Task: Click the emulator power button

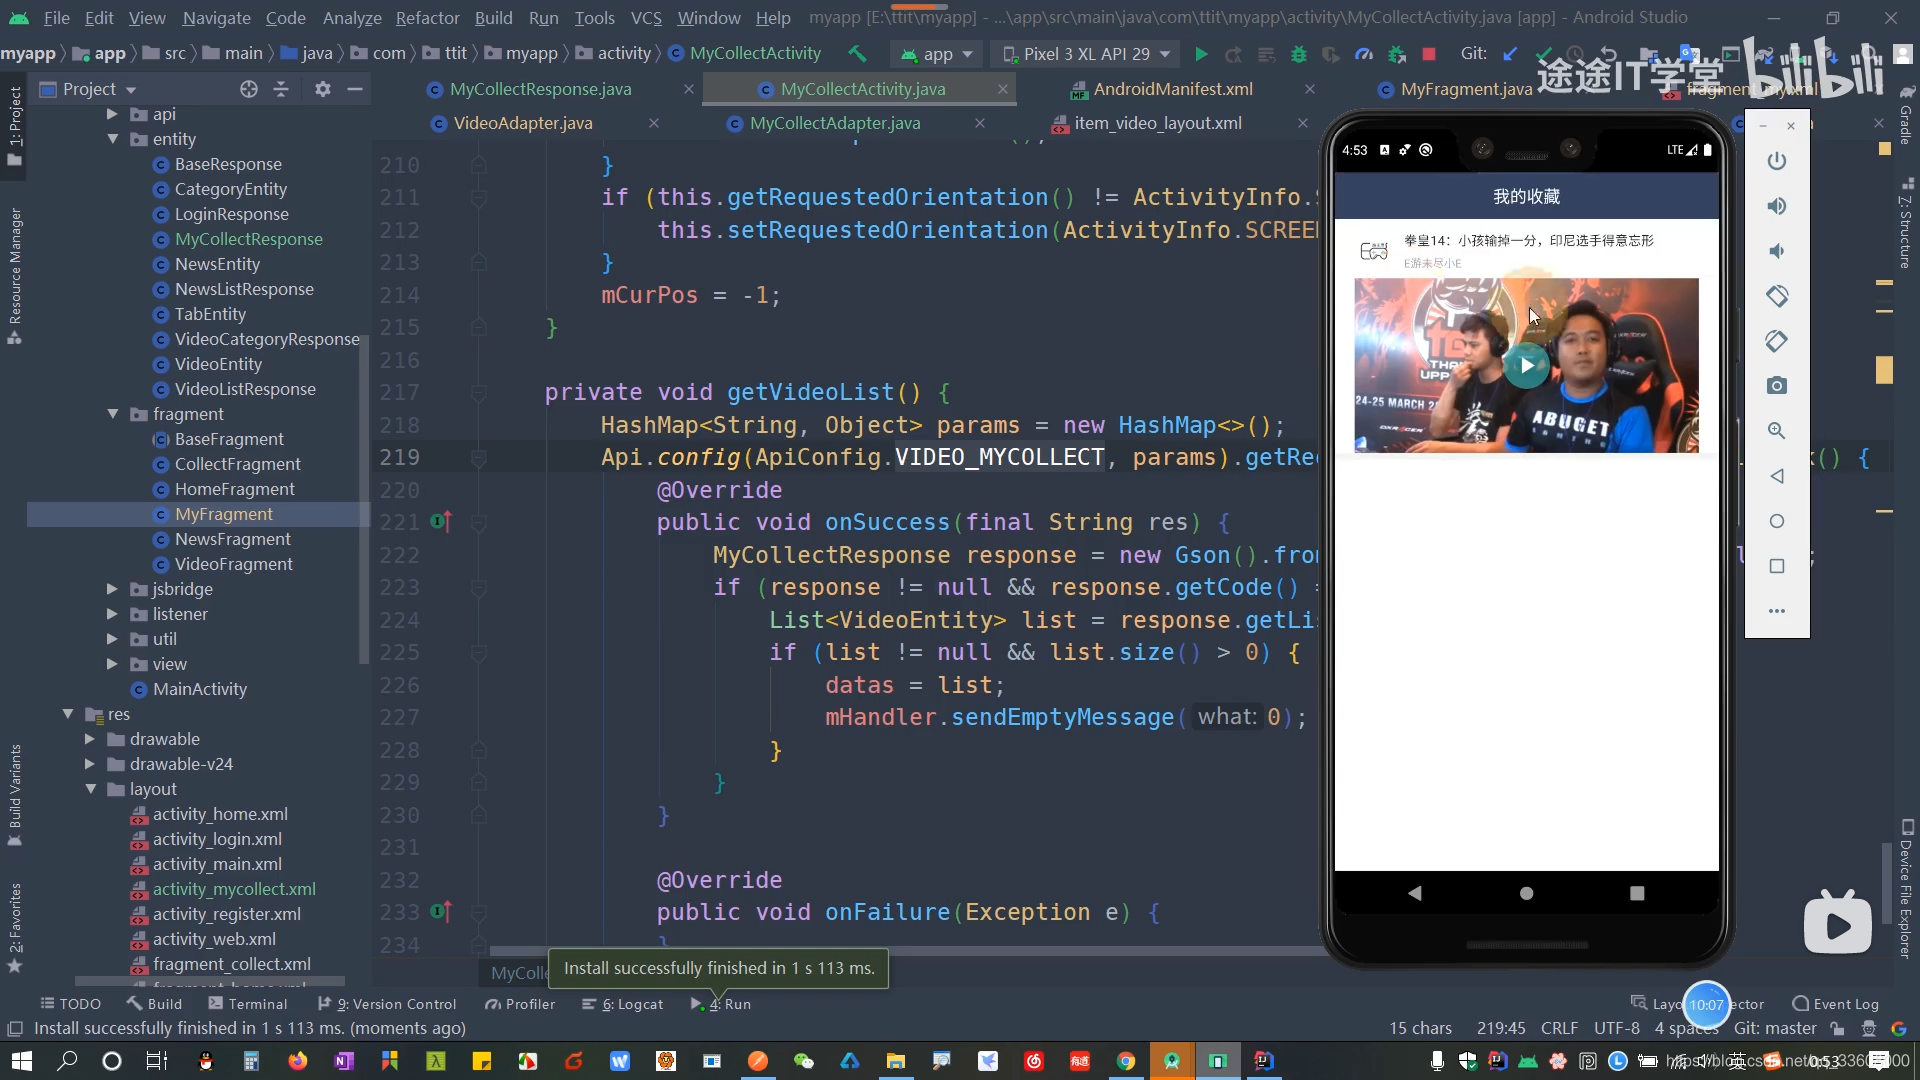Action: [x=1777, y=161]
